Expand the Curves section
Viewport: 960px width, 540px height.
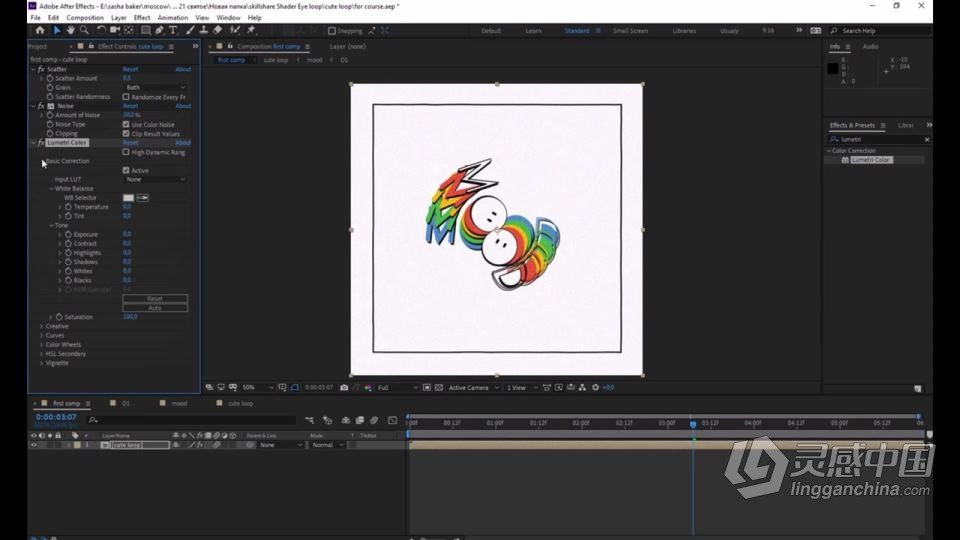pos(42,336)
